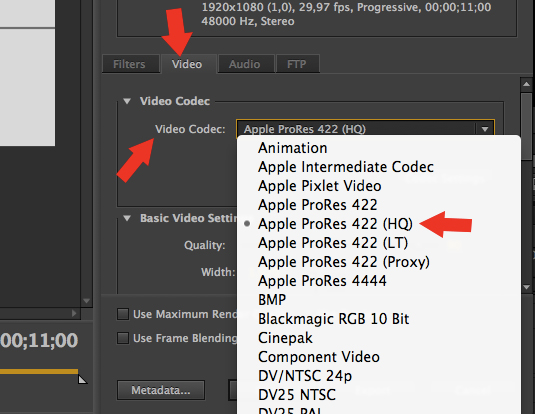This screenshot has height=414, width=535.
Task: Select DV25 NTSC codec
Action: pos(379,395)
